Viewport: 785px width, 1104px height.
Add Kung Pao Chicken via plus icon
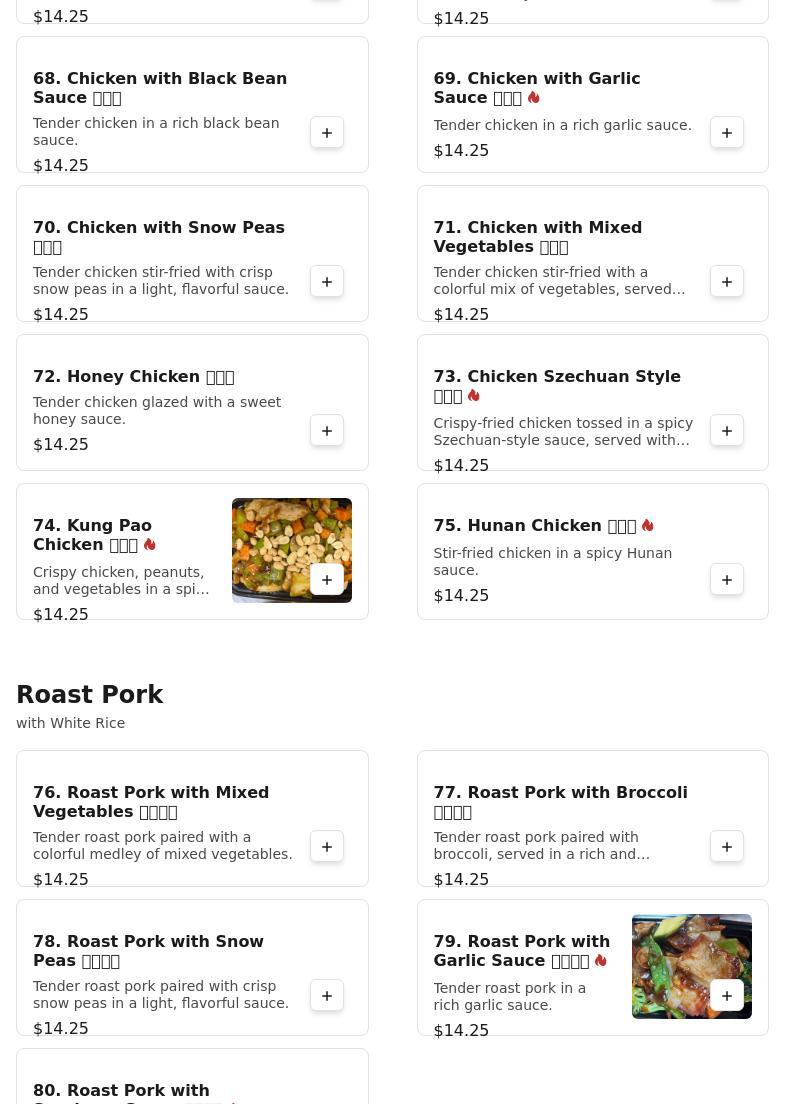[327, 579]
